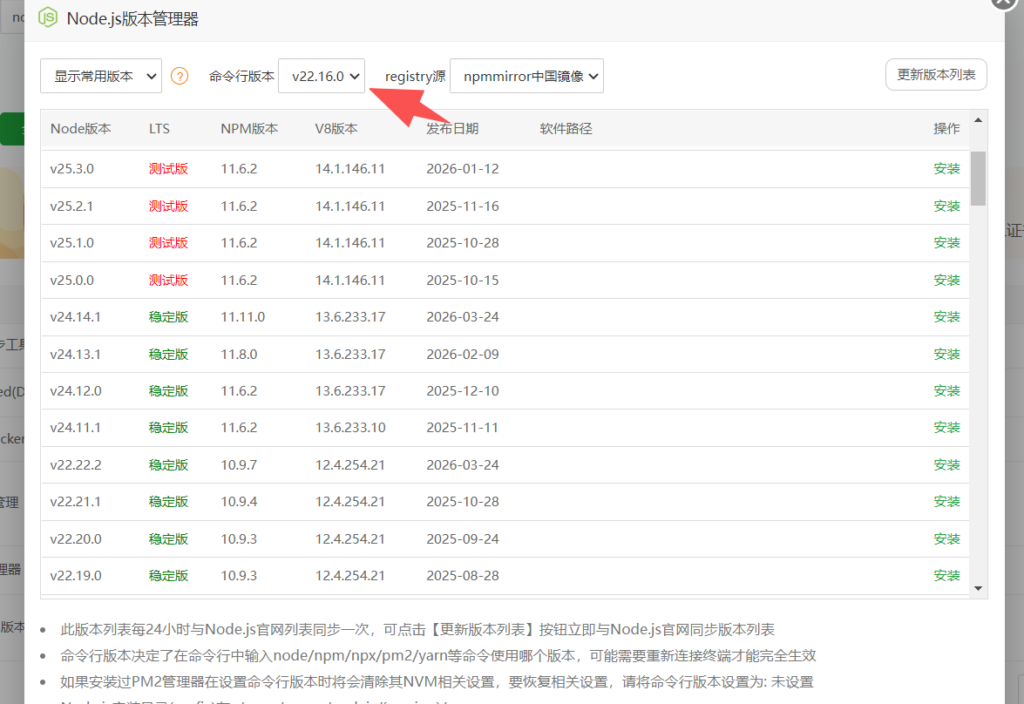Install Node version v22.22.2

point(946,464)
